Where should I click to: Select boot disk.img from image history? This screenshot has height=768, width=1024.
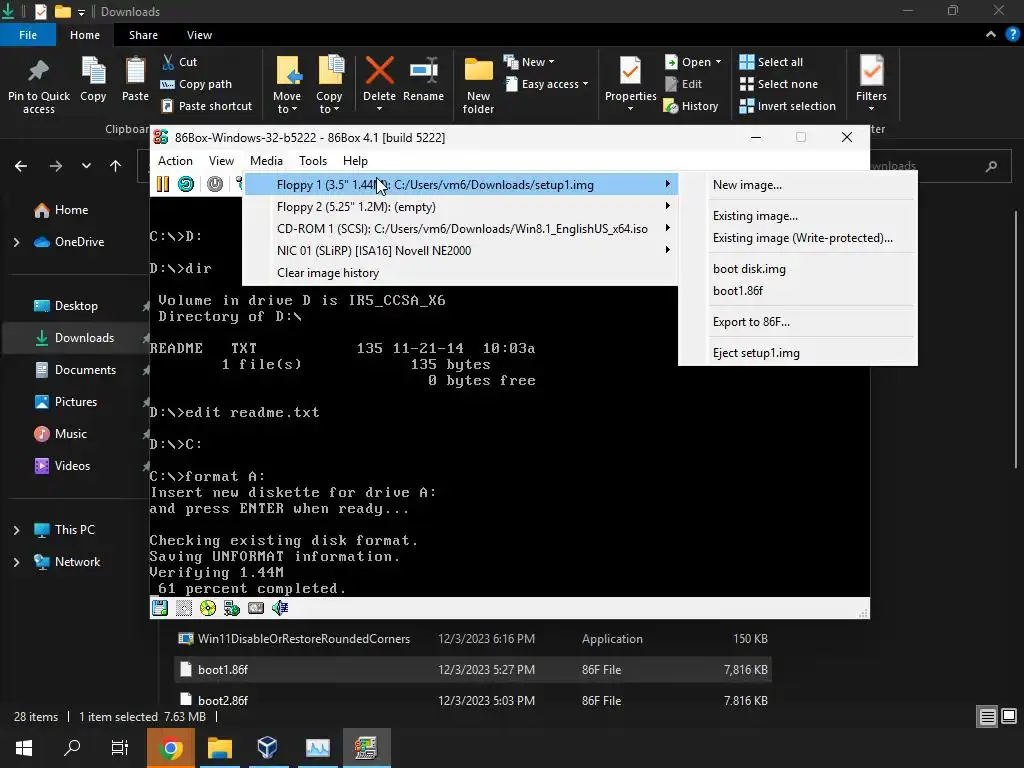pos(798,269)
